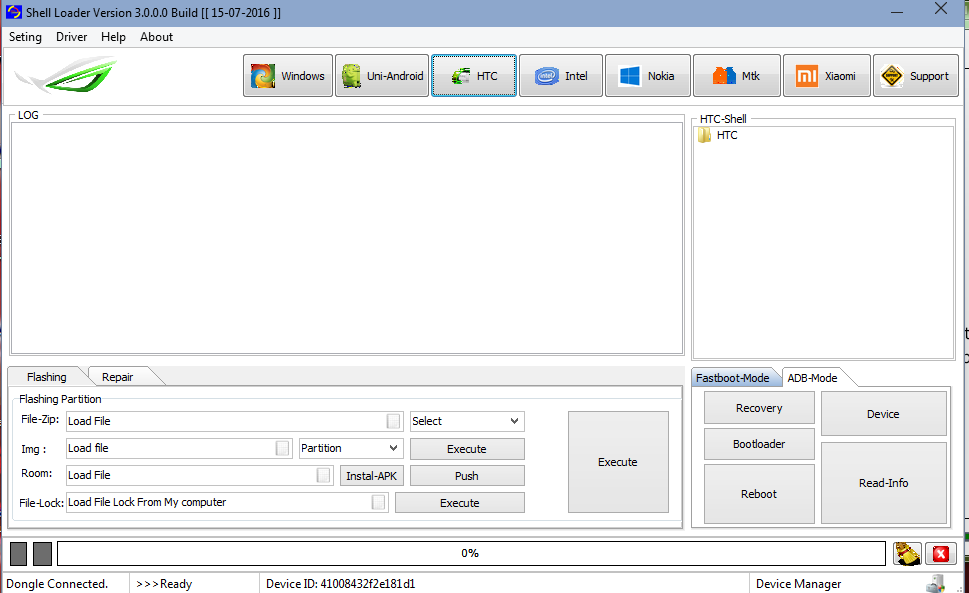Switch to the Intel platform
969x593 pixels.
[561, 75]
